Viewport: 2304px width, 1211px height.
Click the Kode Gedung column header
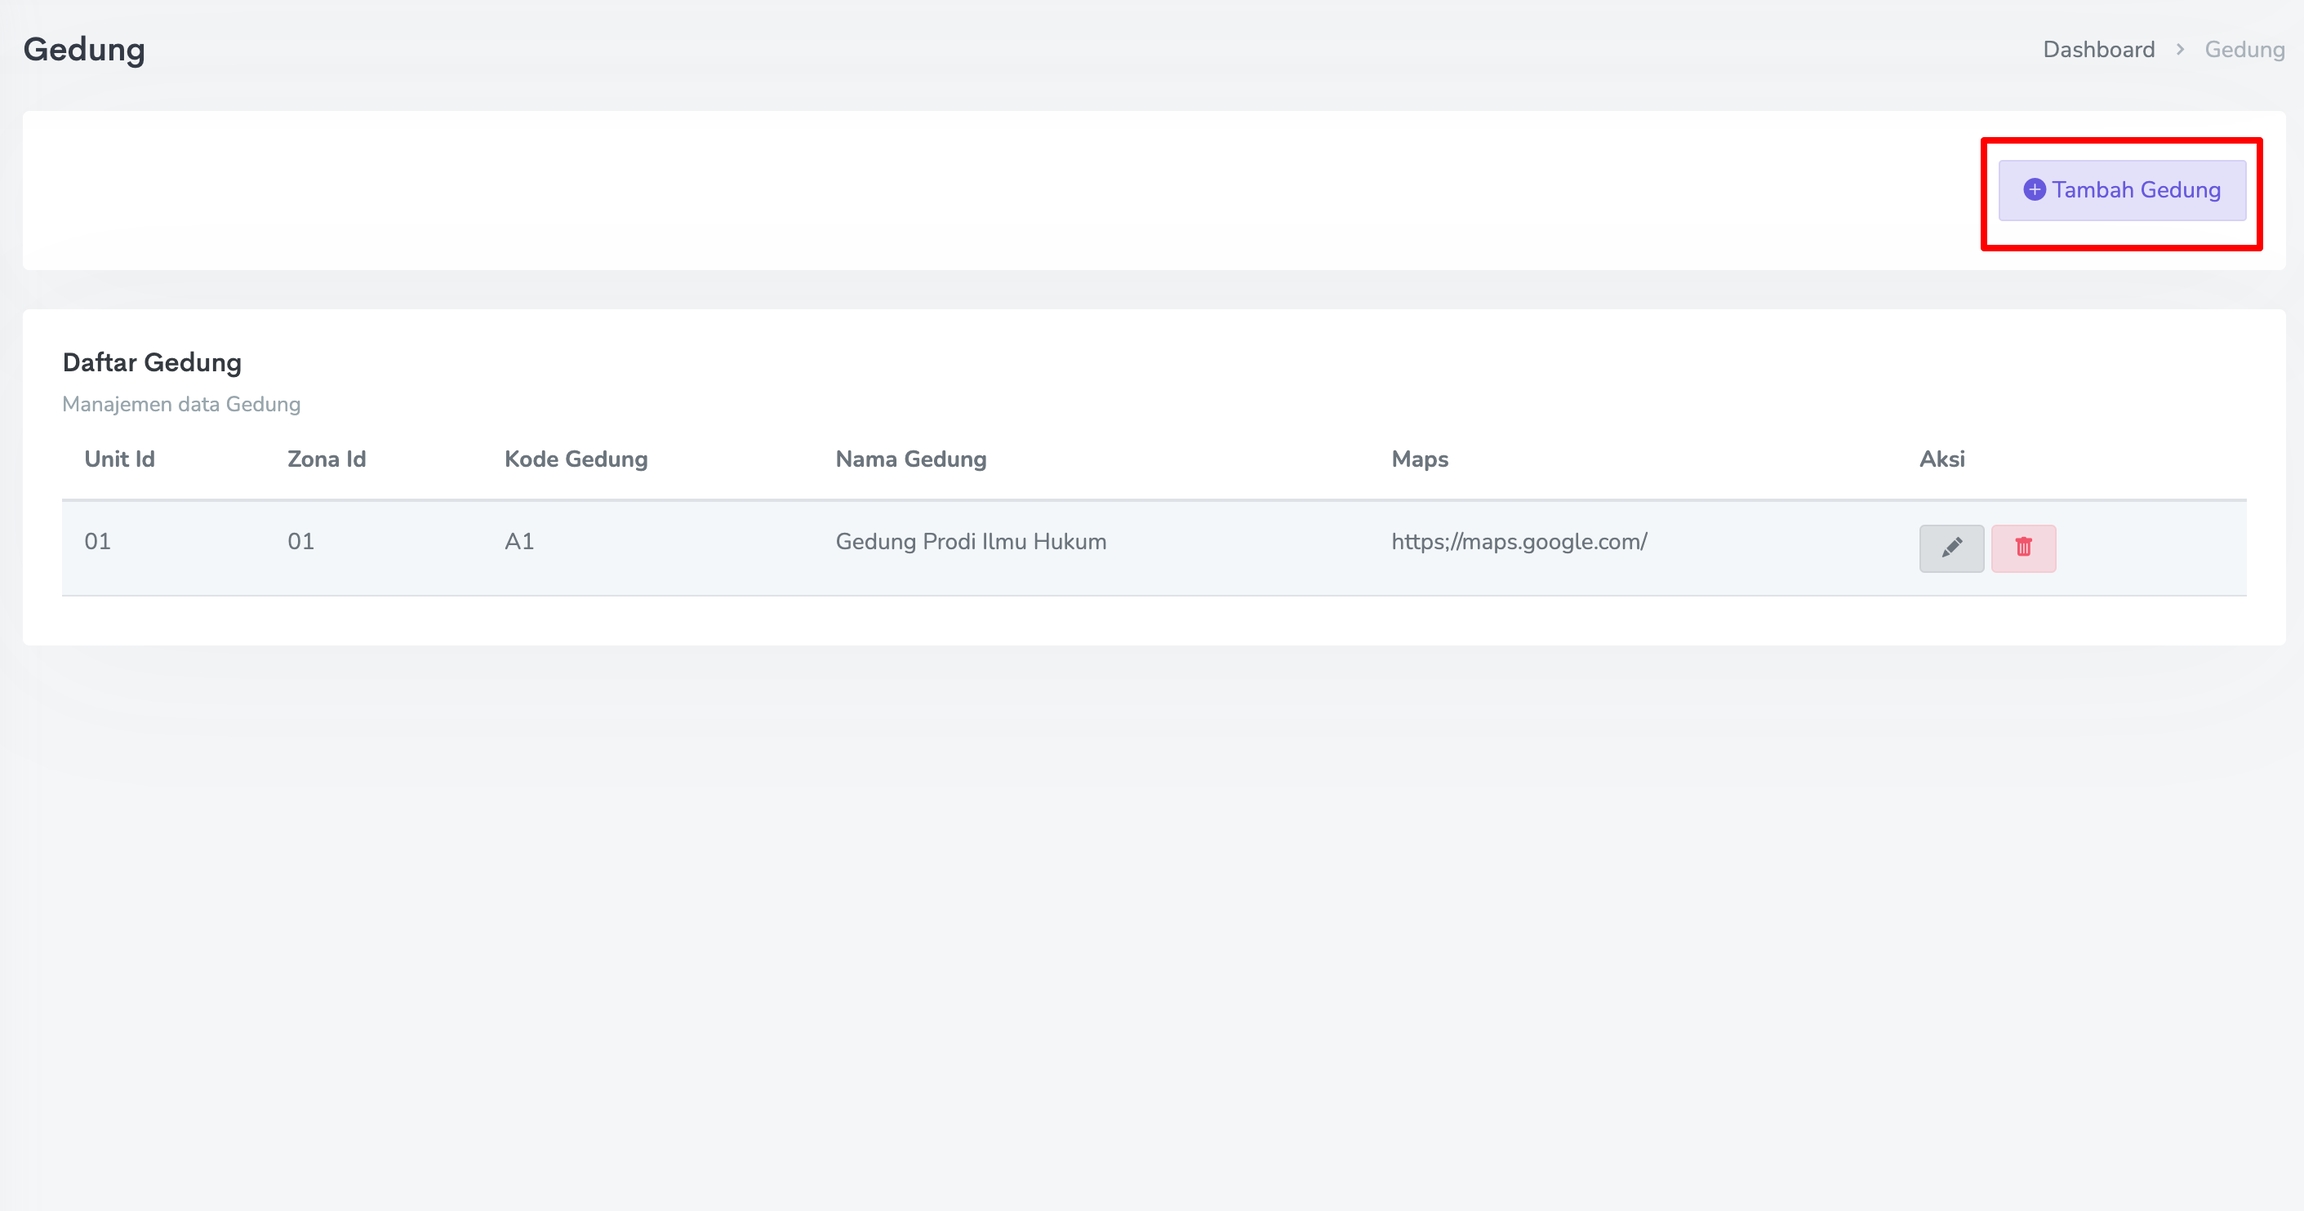click(x=575, y=459)
